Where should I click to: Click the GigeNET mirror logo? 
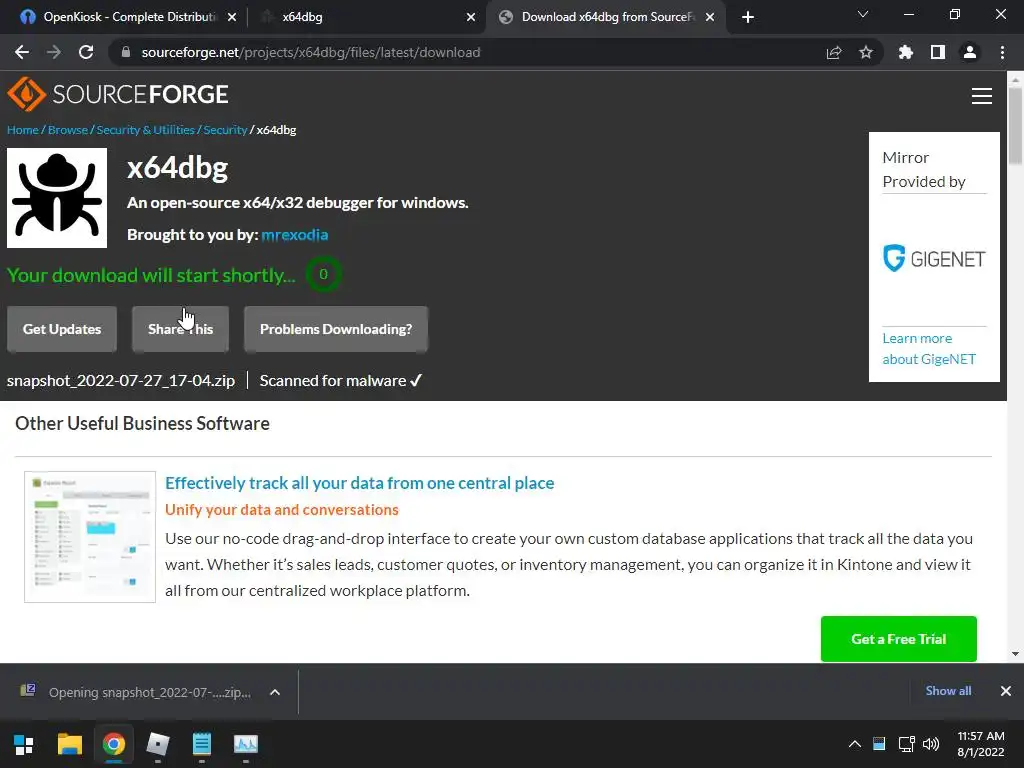coord(934,259)
